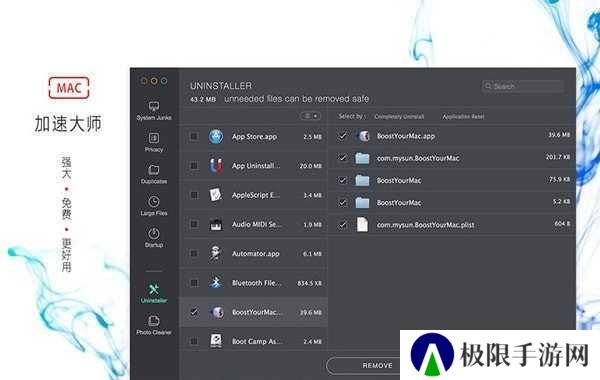Image resolution: width=600 pixels, height=380 pixels.
Task: Select the Bluetooth File app icon
Action: click(216, 283)
